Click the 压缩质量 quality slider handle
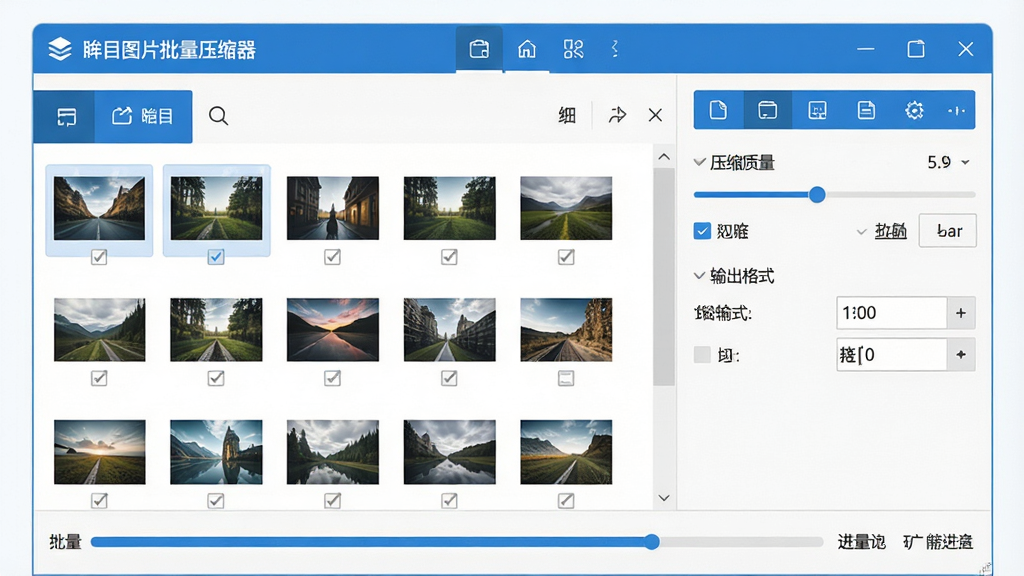1024x576 pixels. click(x=817, y=195)
